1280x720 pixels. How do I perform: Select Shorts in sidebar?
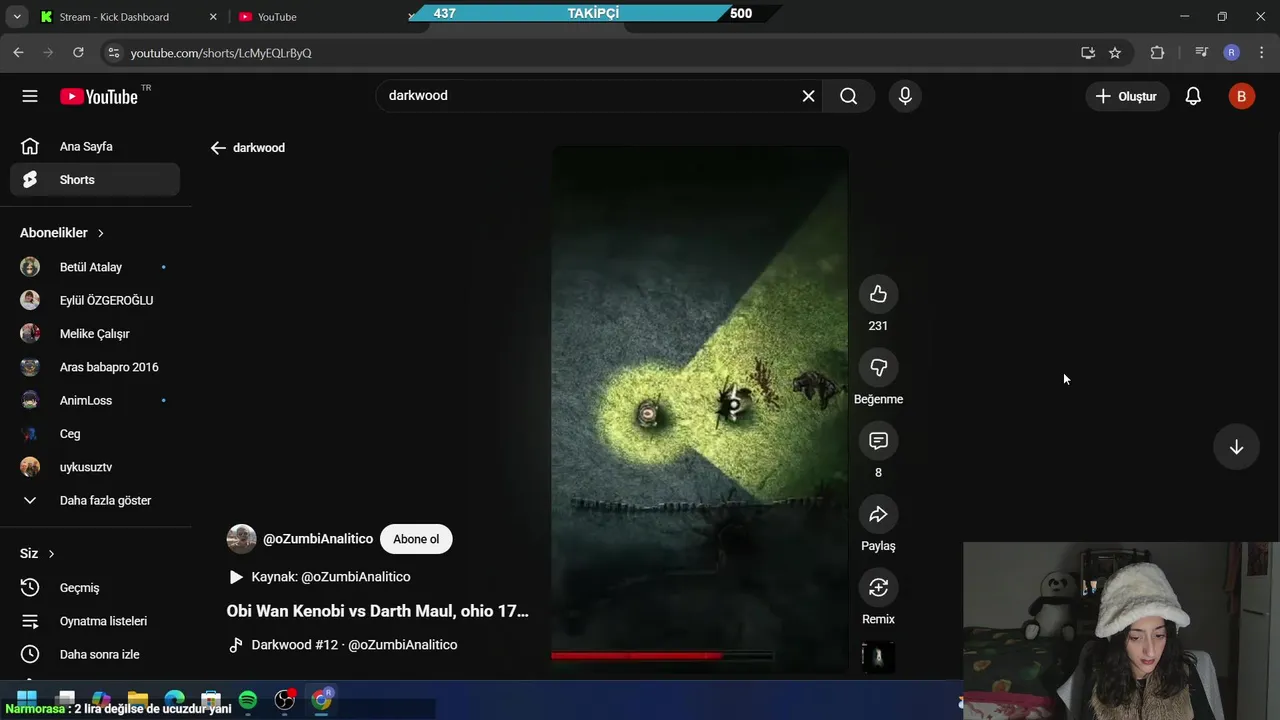95,180
